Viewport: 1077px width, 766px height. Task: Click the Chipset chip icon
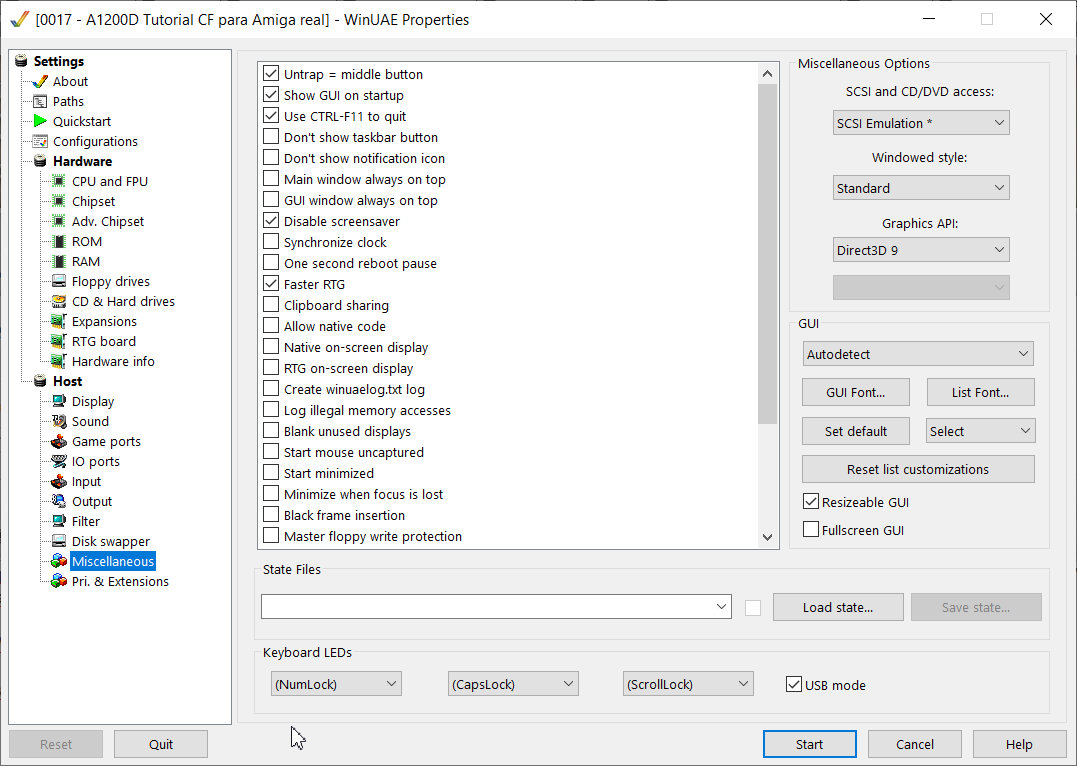(59, 201)
